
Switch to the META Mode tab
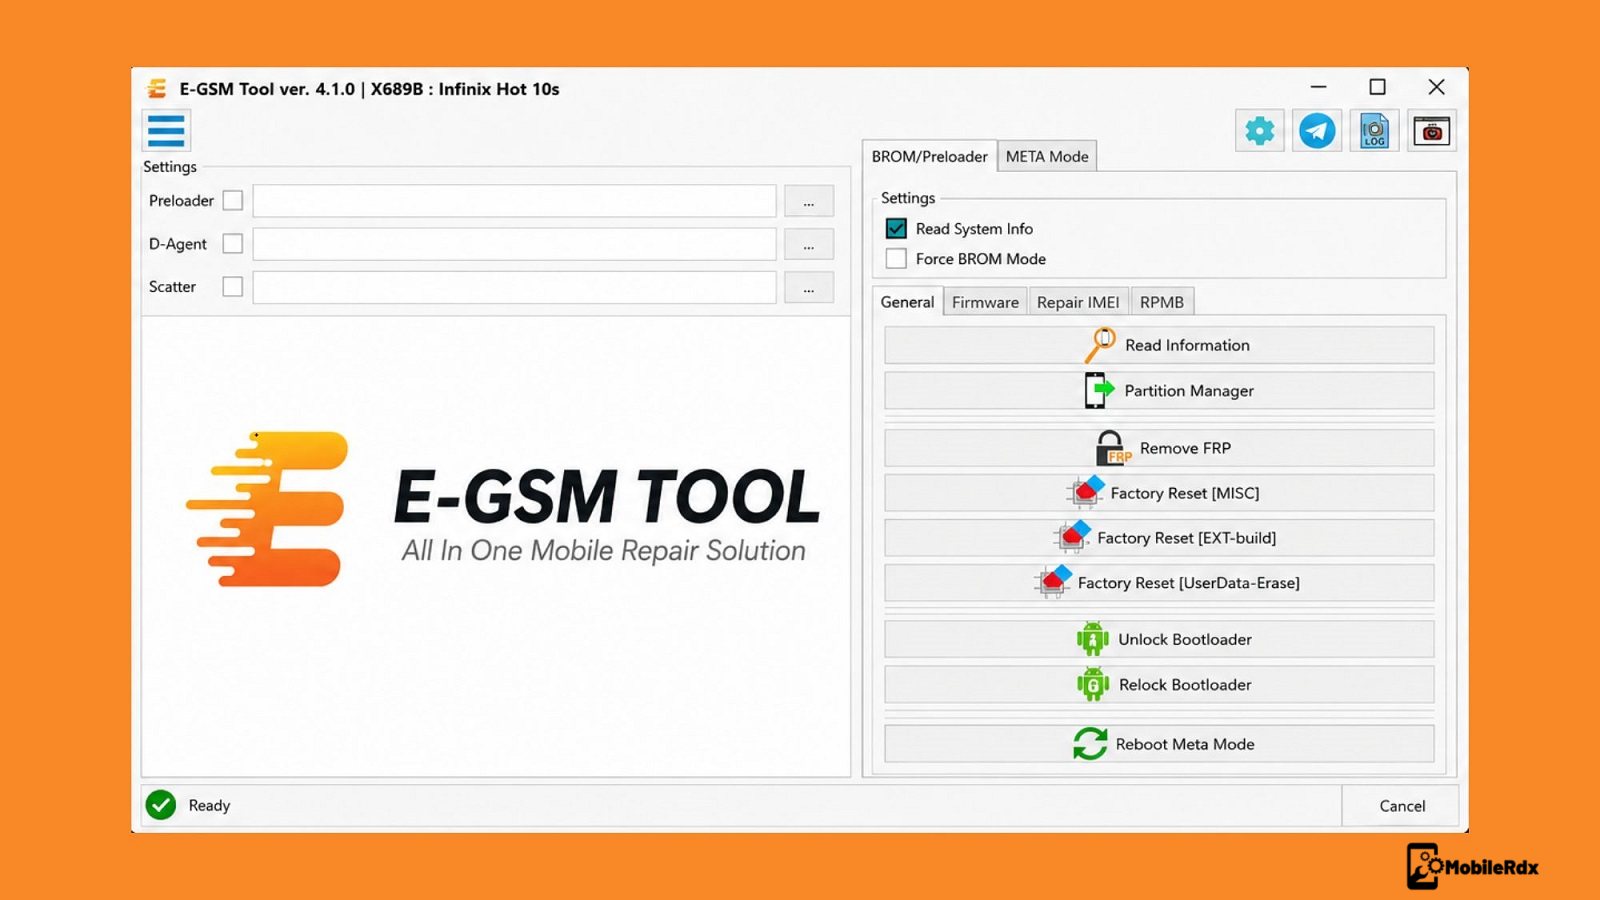[x=1047, y=156]
